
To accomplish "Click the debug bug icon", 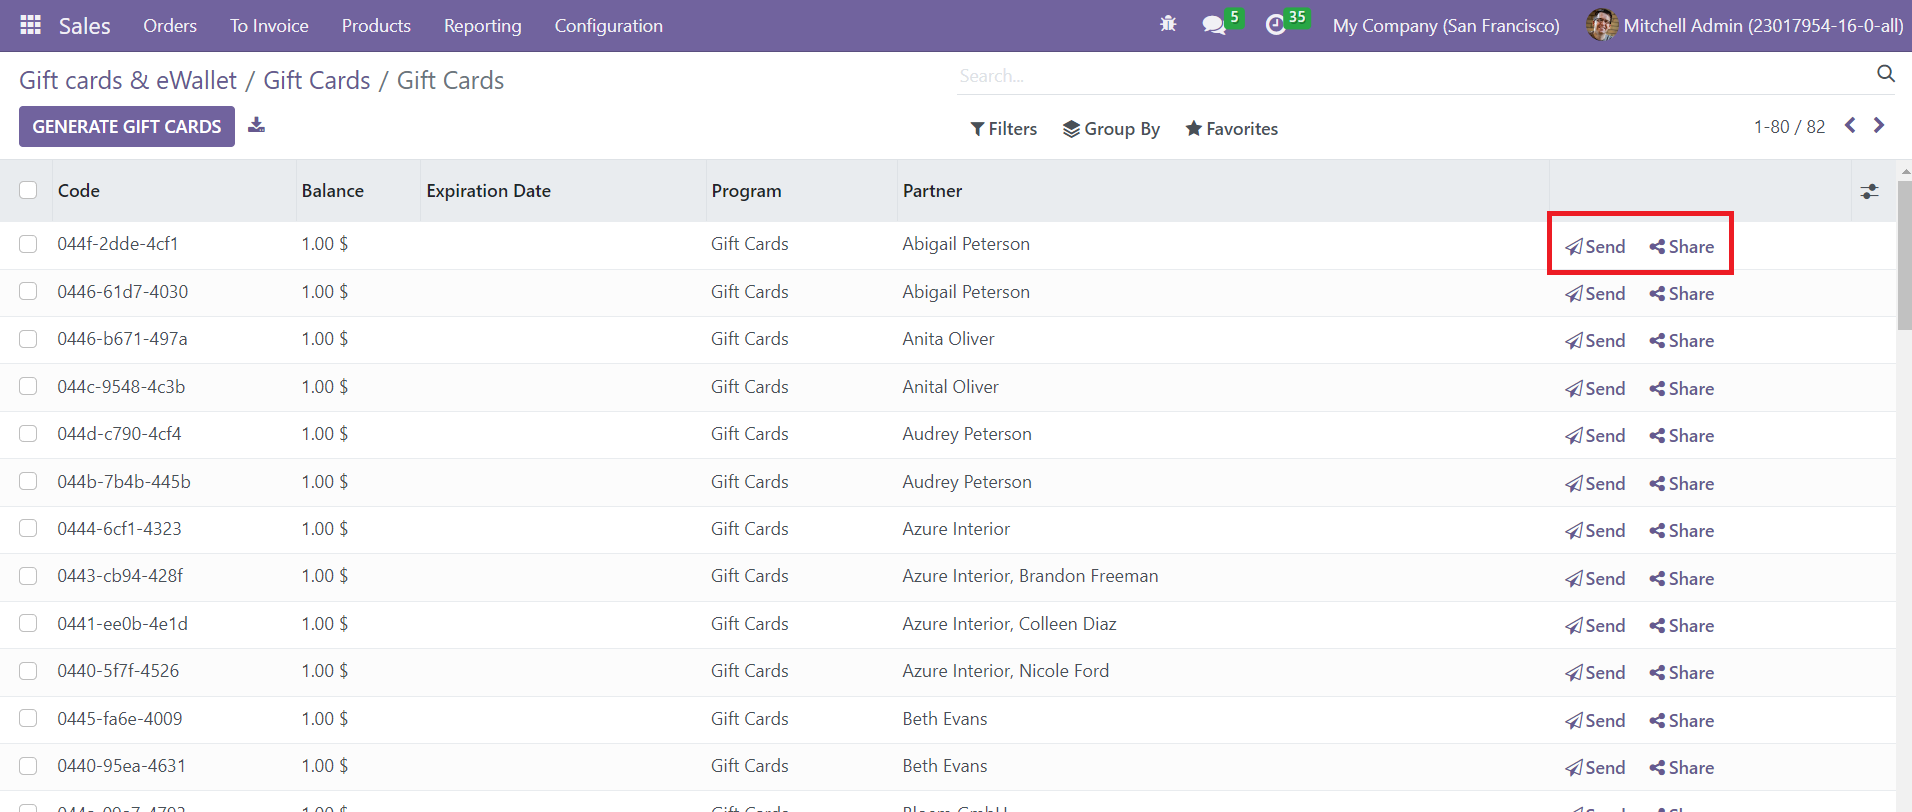I will click(1168, 24).
